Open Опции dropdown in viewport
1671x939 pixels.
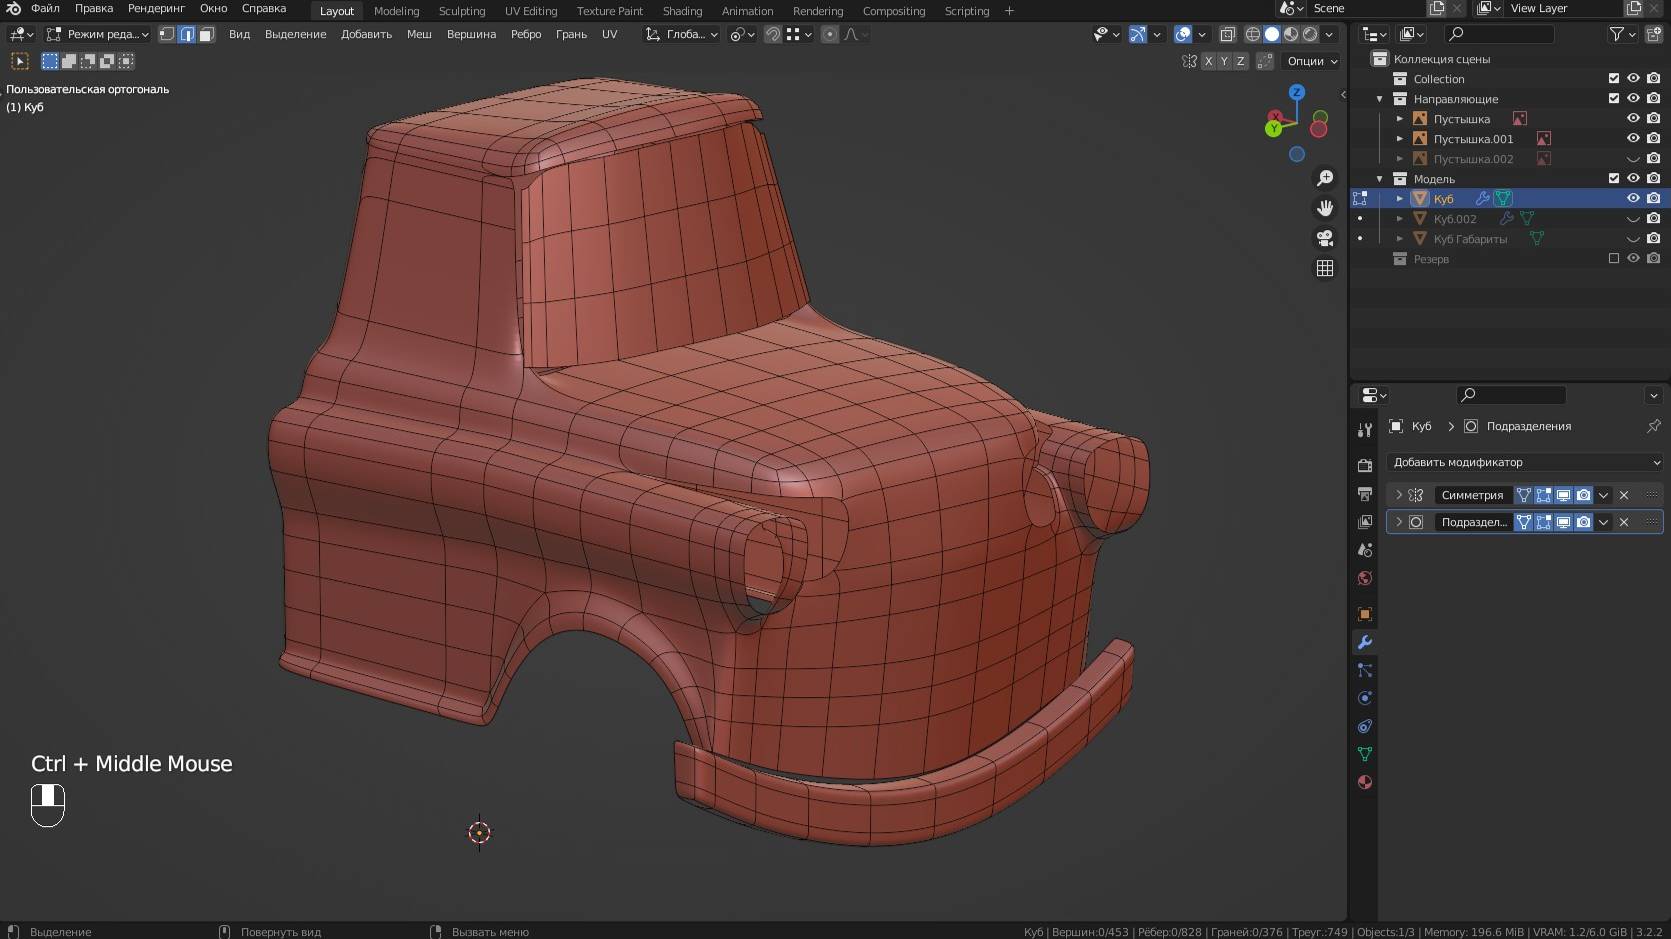tap(1312, 61)
